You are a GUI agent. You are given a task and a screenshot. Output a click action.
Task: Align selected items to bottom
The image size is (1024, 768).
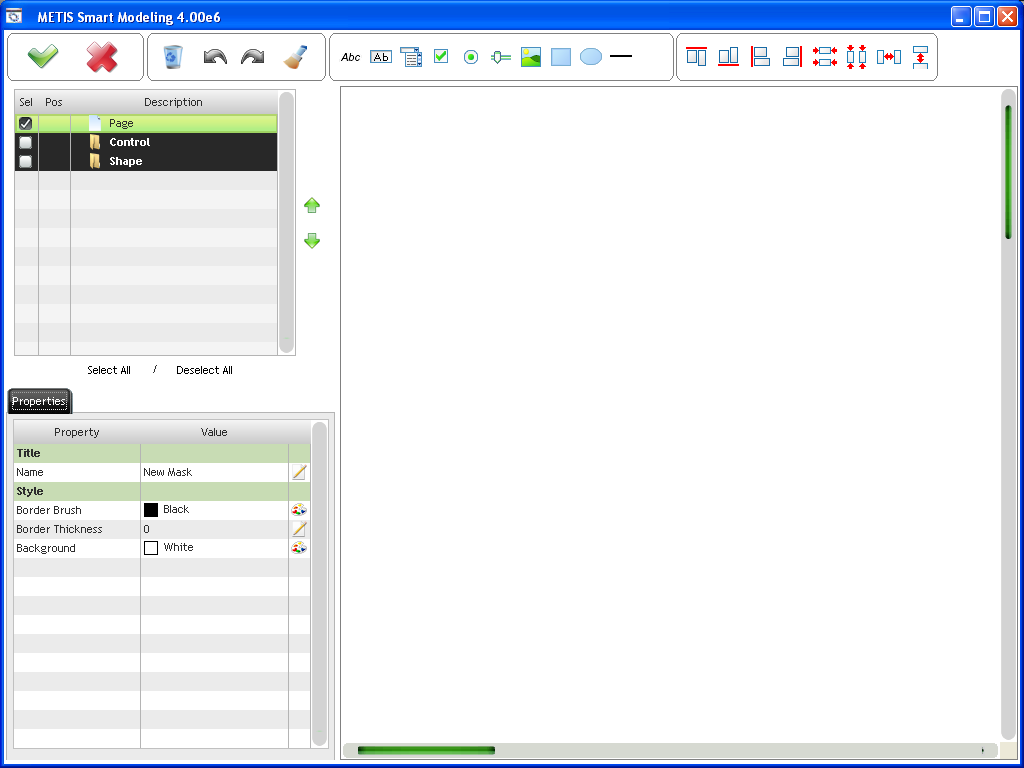tap(728, 57)
